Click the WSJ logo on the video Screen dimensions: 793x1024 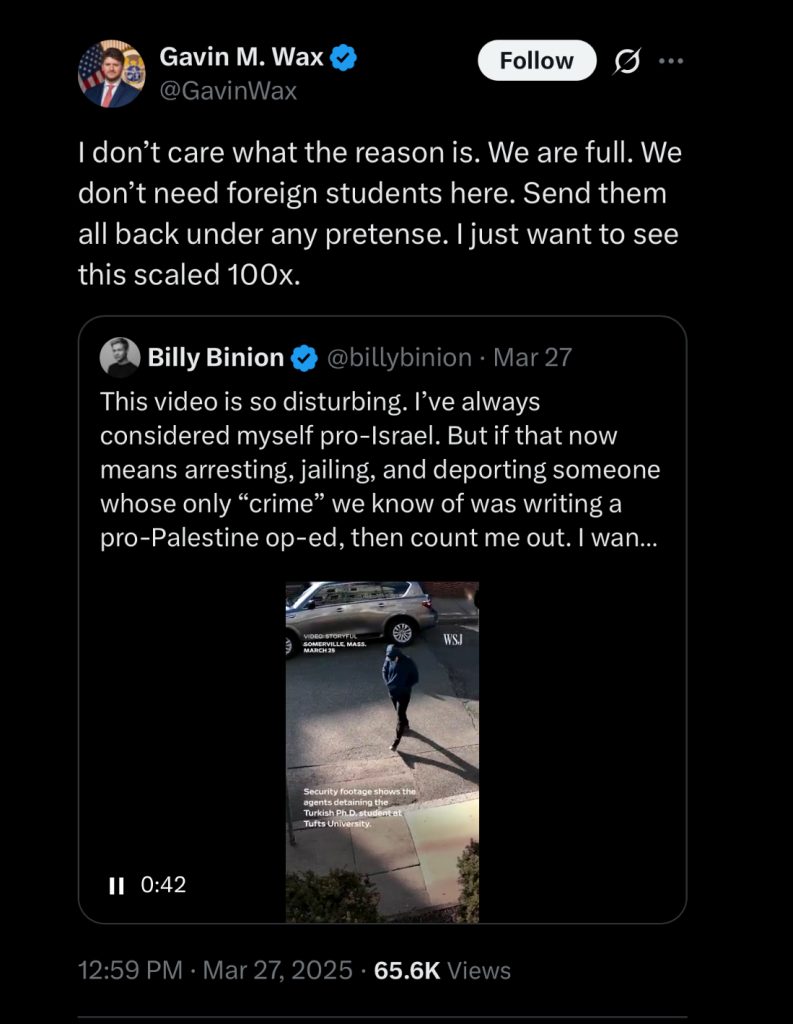tap(452, 639)
